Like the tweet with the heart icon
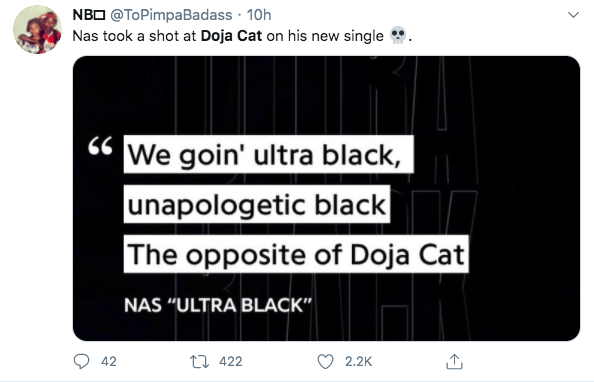Screen dimensions: 594x382 325,362
